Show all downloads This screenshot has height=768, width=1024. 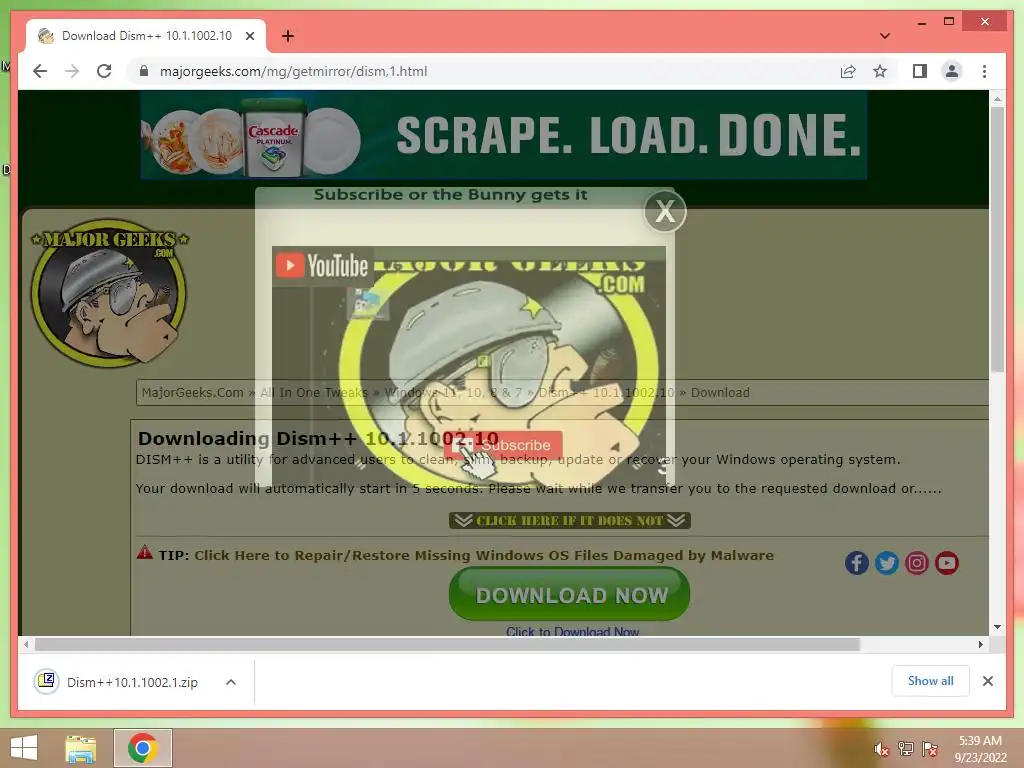[930, 681]
